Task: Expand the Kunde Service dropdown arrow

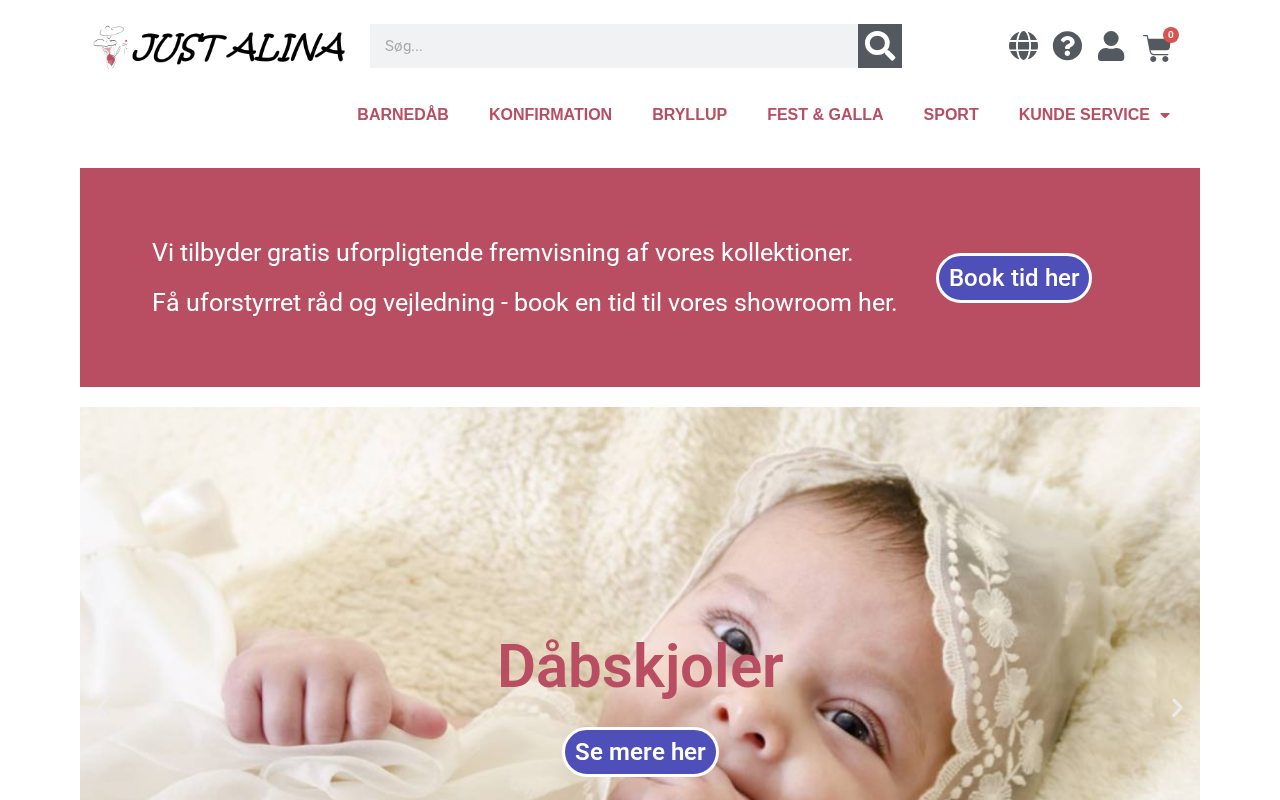Action: click(x=1165, y=115)
